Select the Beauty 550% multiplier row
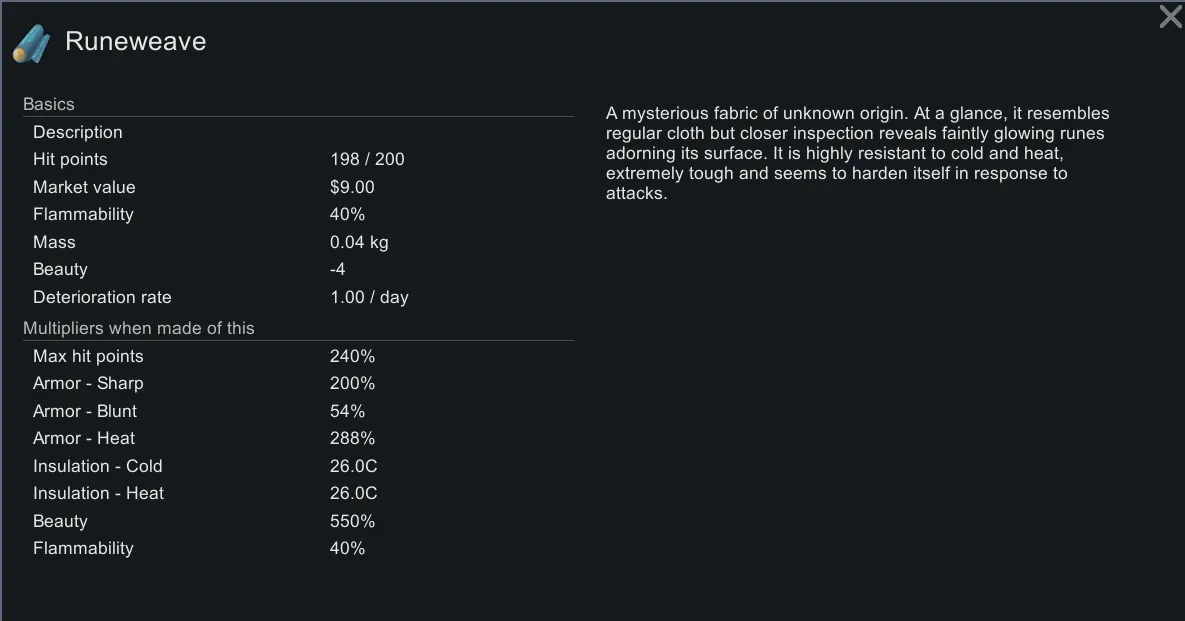Viewport: 1185px width, 621px height. (60, 521)
